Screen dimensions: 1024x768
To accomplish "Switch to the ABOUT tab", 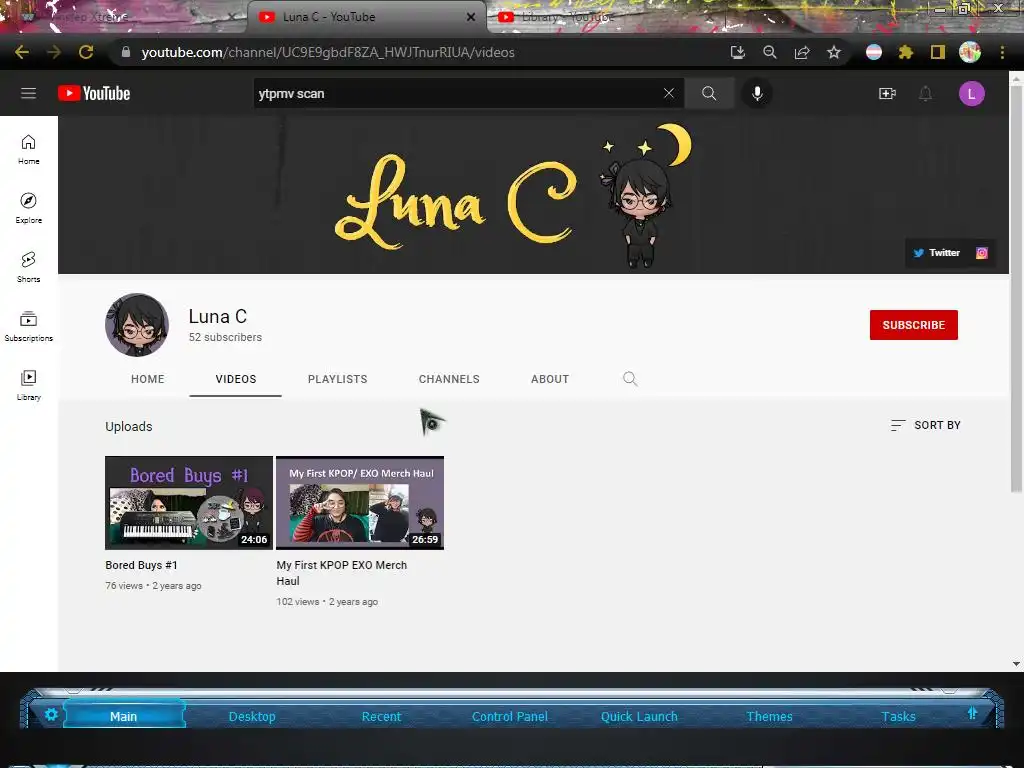I will coord(550,379).
